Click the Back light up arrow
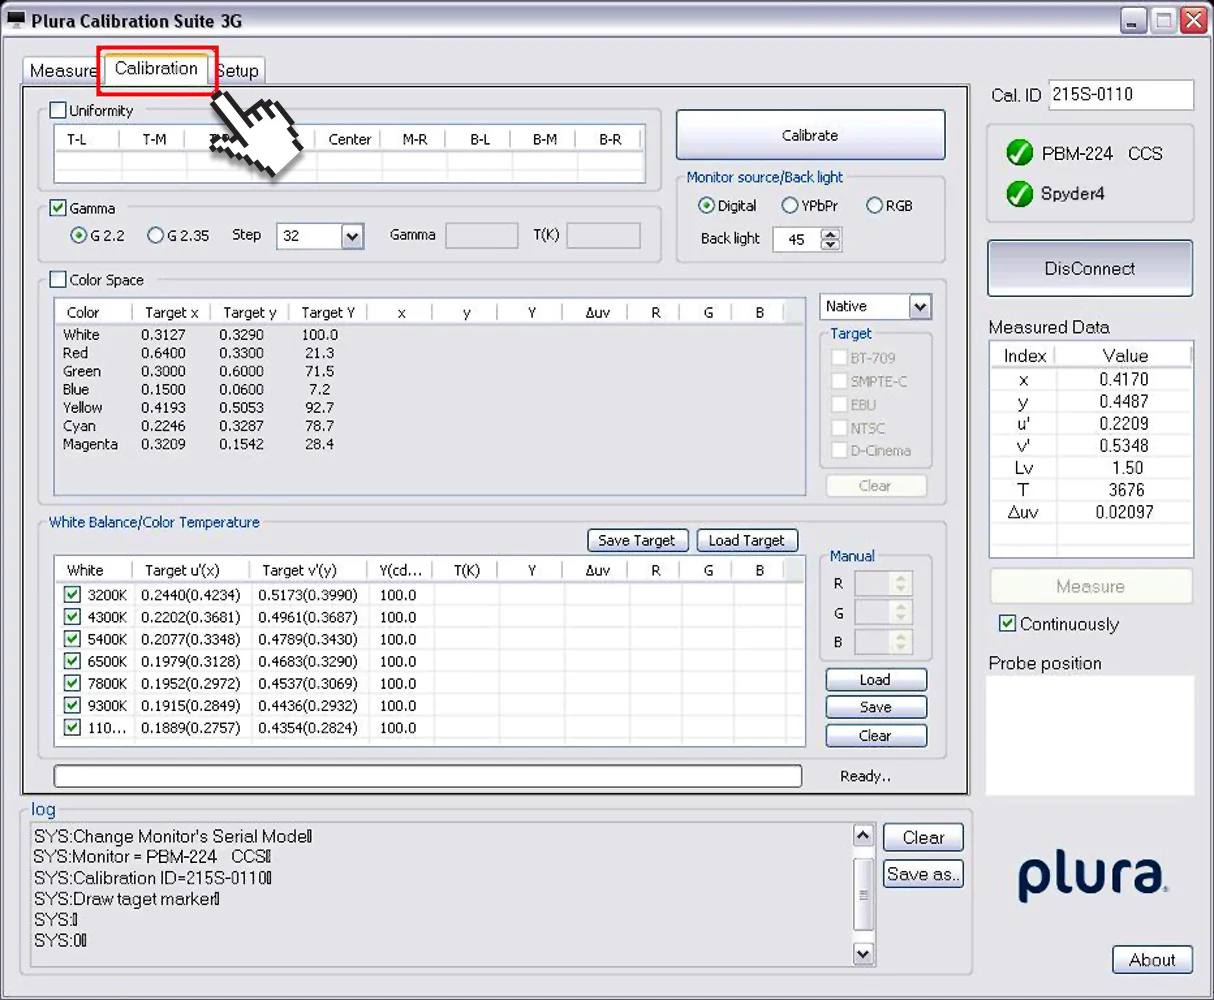This screenshot has height=1000, width=1214. click(832, 233)
